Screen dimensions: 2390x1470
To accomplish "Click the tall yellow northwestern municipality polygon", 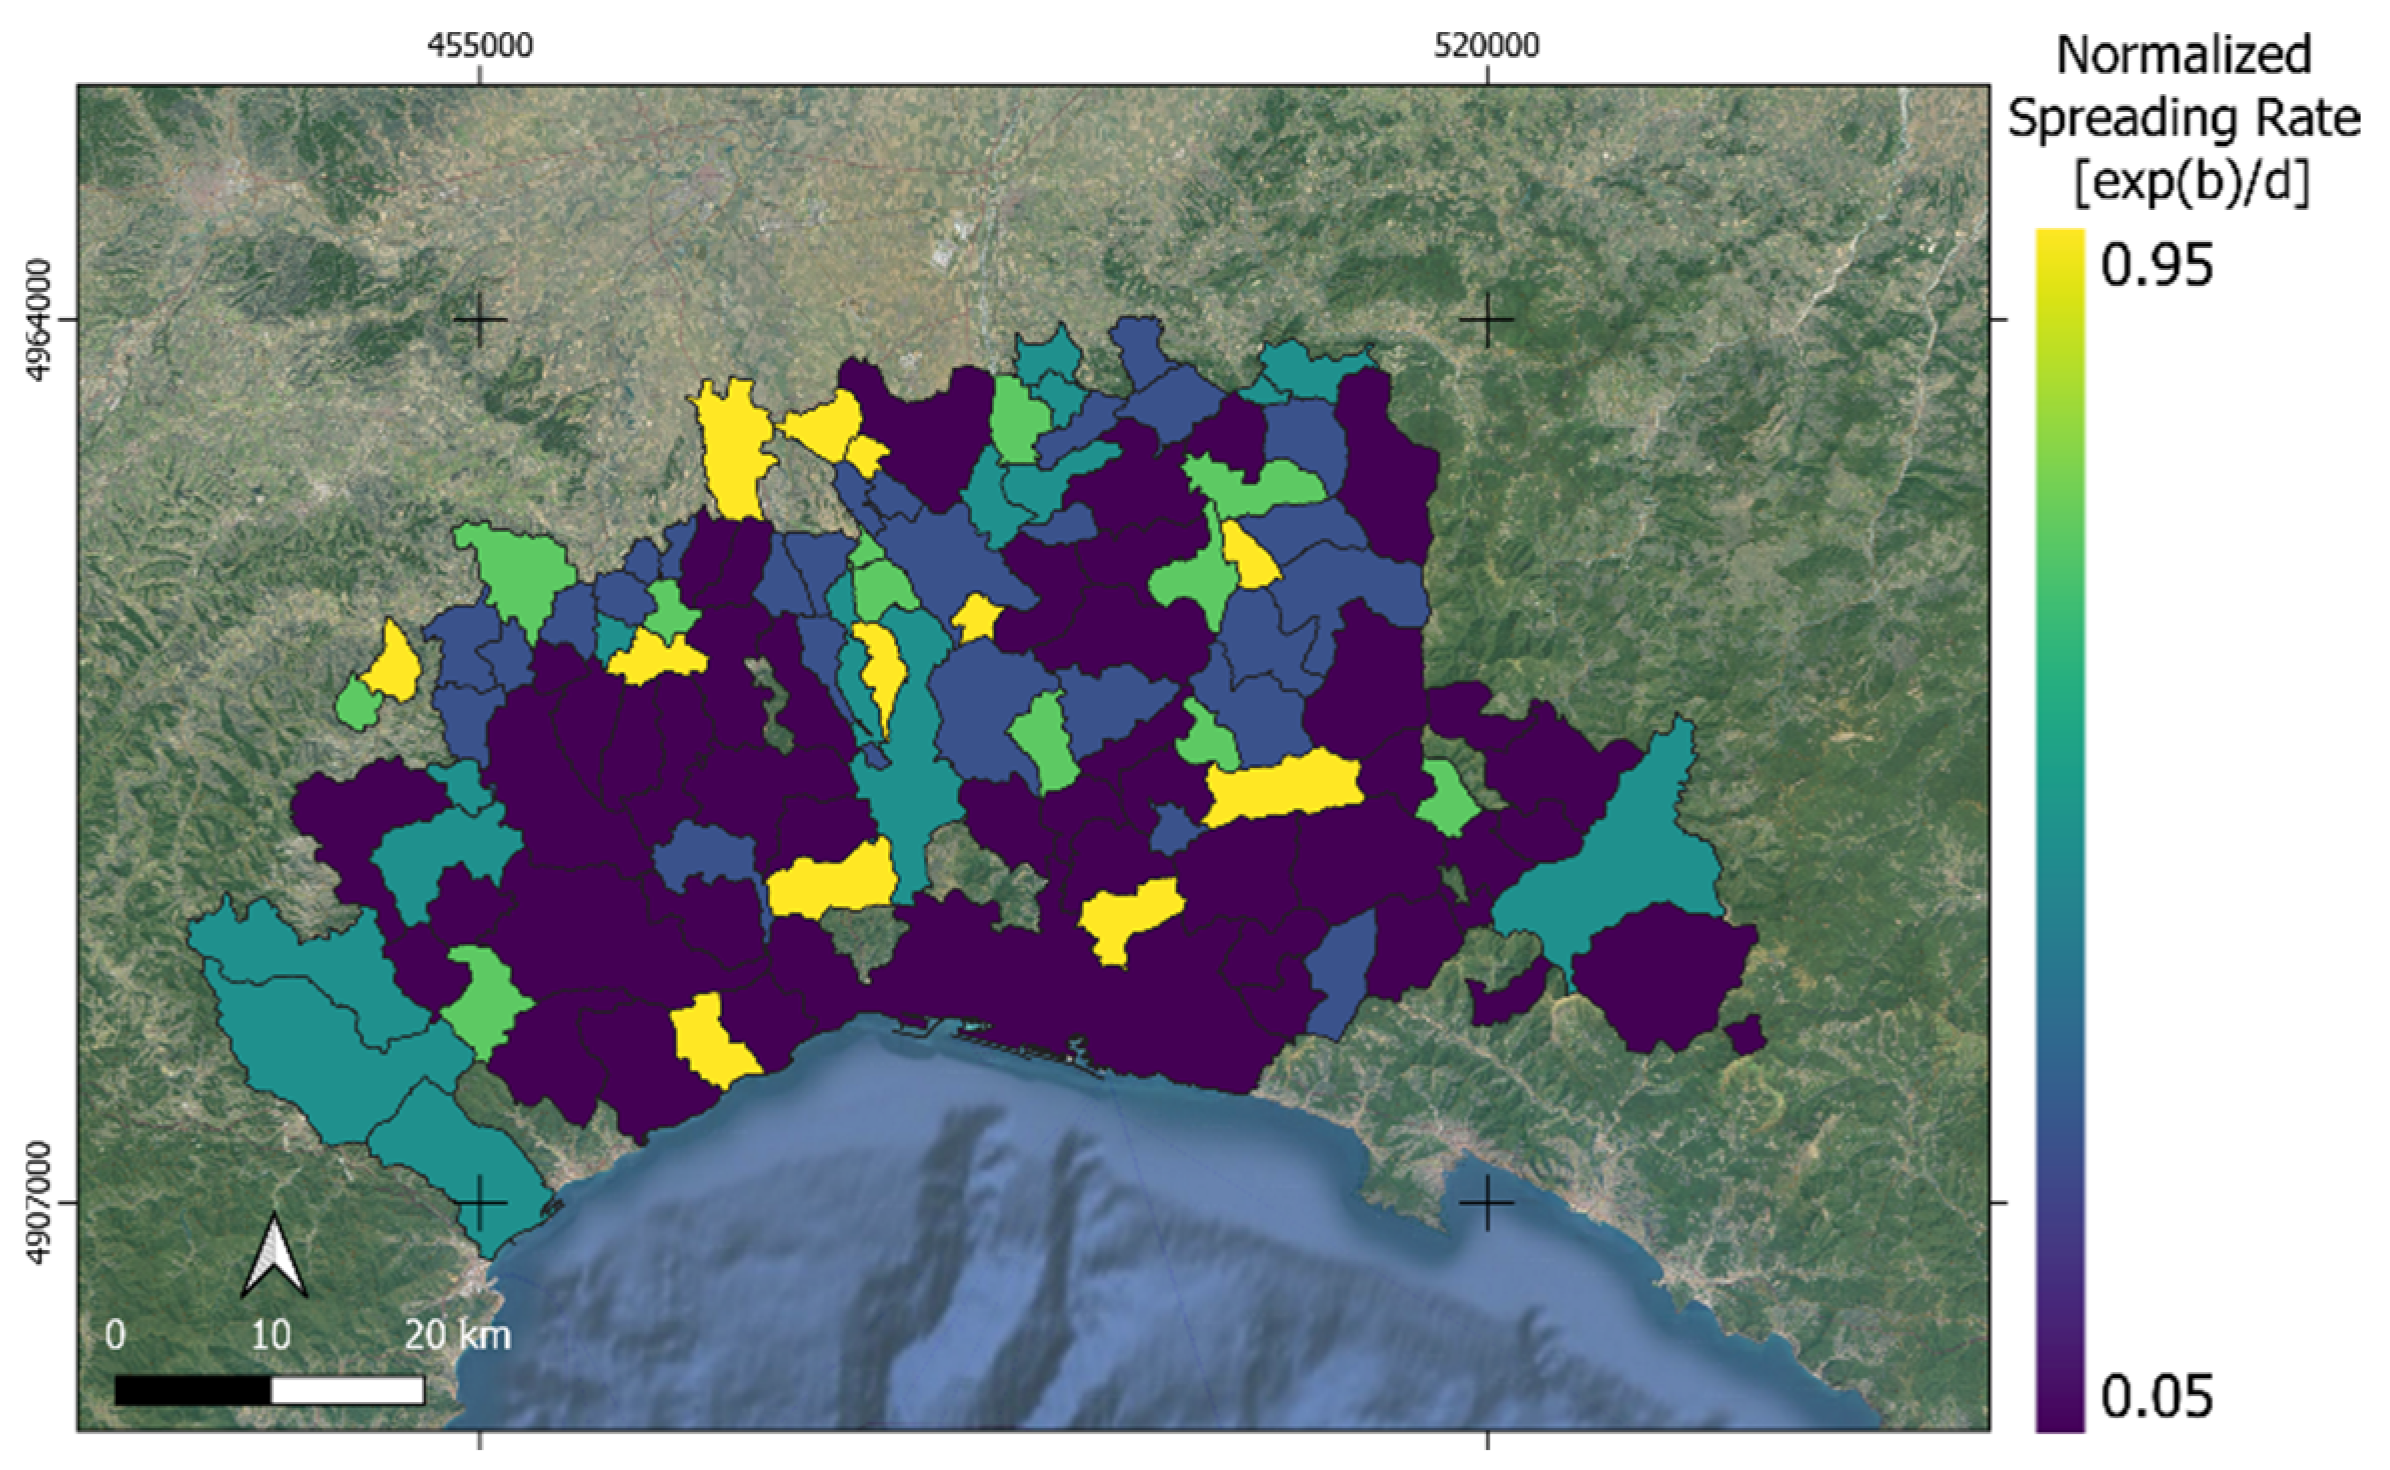I will click(x=732, y=450).
